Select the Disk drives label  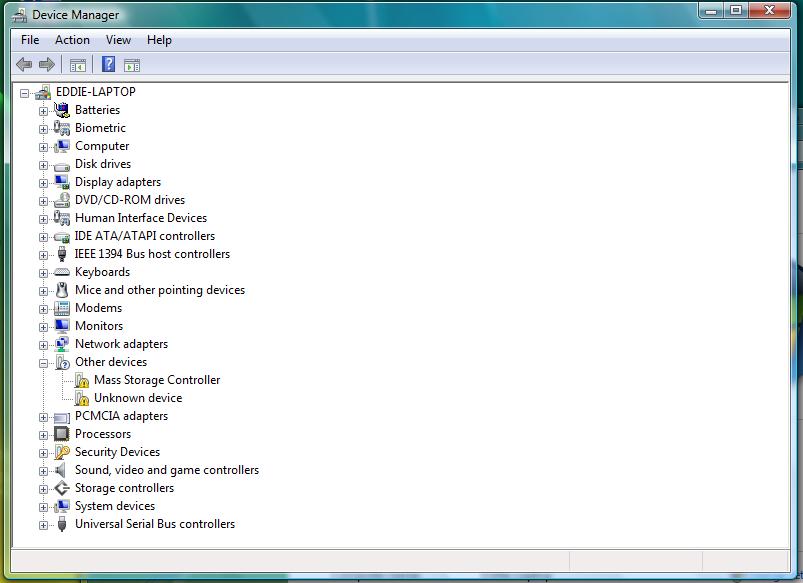(103, 164)
